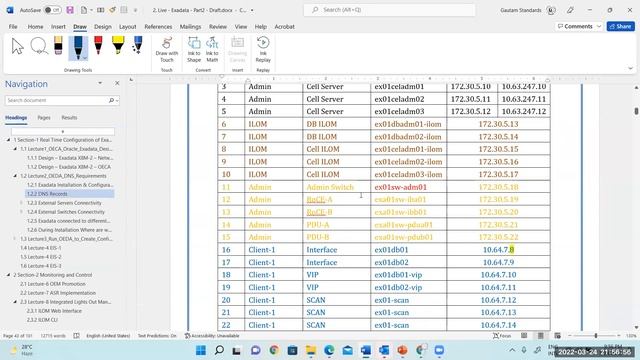Switch to Web Layout view
Viewport: 640px width, 360px height.
pos(557,336)
